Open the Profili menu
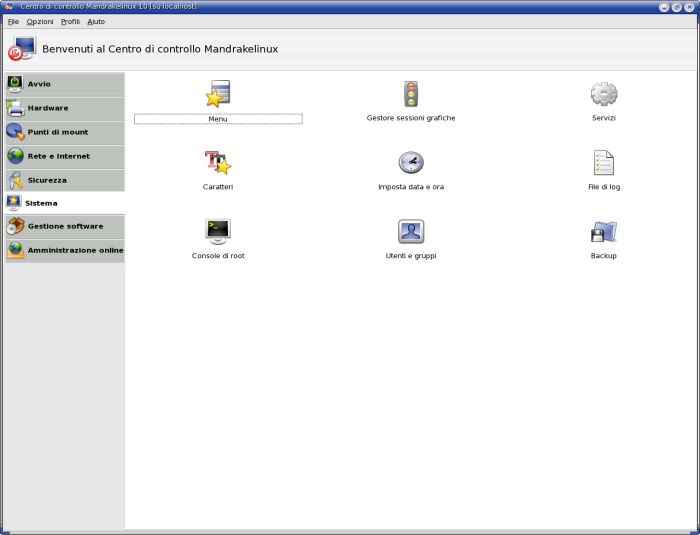 tap(70, 21)
